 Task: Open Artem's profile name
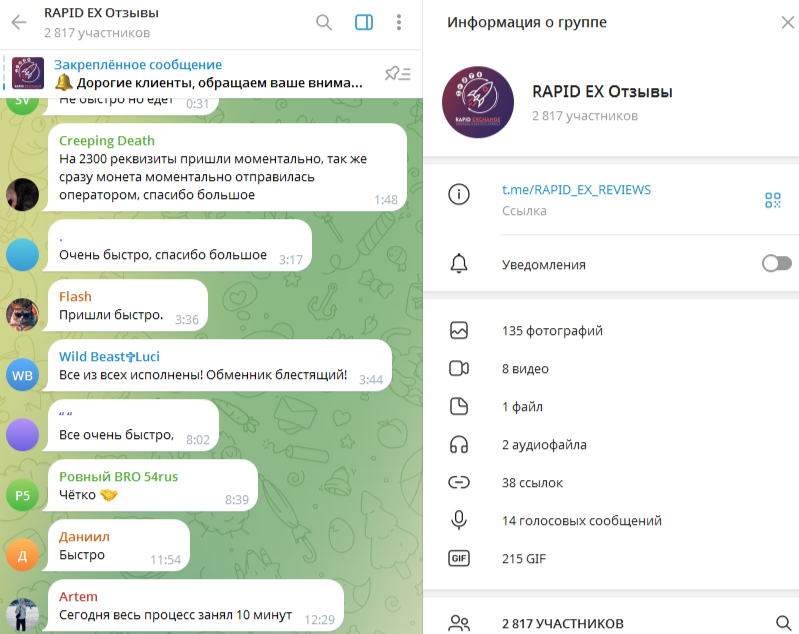tap(78, 597)
